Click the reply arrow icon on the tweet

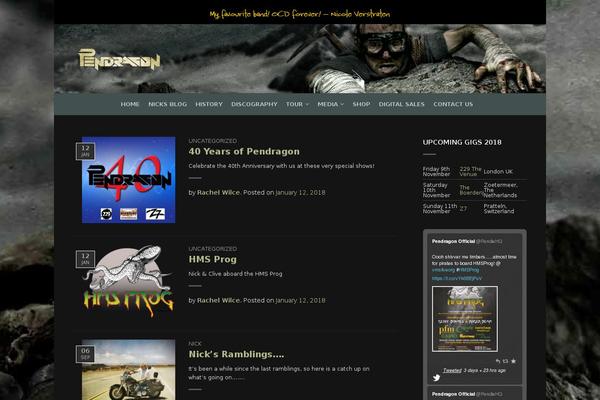[x=497, y=361]
